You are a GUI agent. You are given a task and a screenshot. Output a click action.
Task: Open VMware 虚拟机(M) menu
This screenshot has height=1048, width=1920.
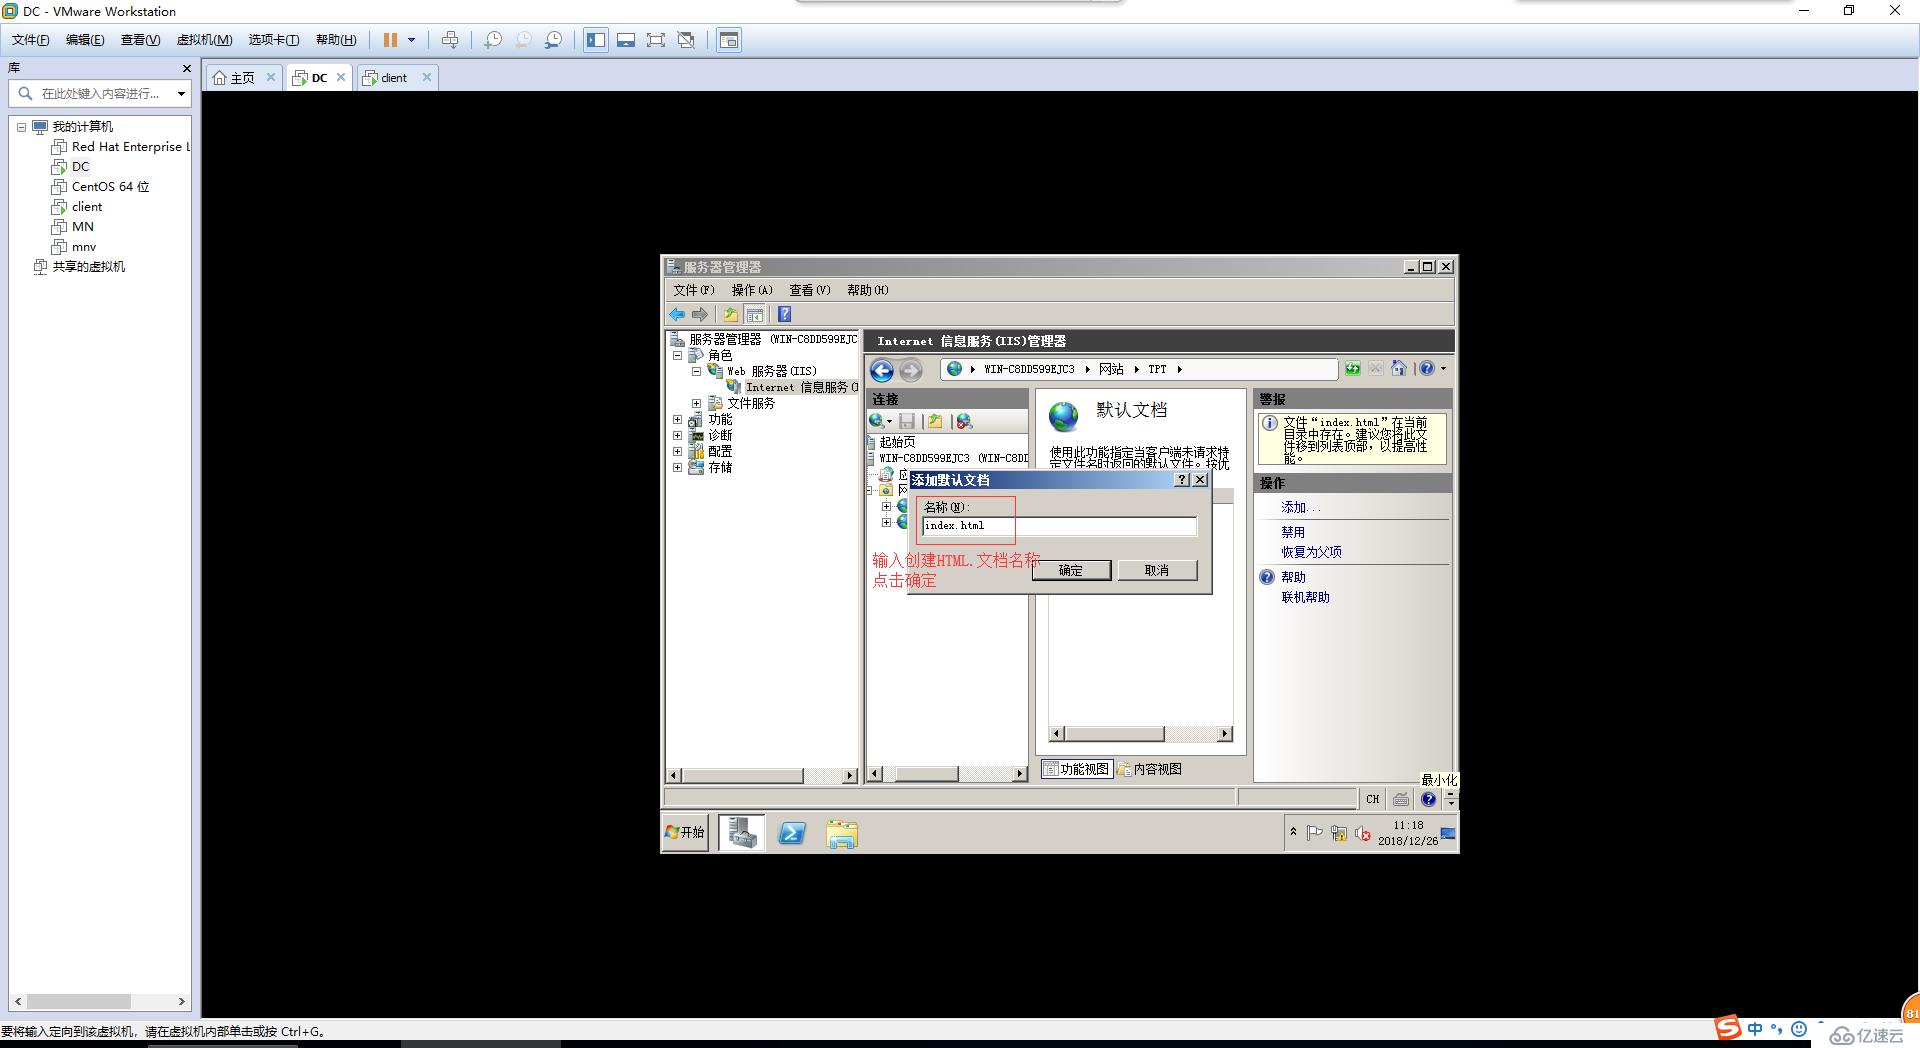(204, 40)
